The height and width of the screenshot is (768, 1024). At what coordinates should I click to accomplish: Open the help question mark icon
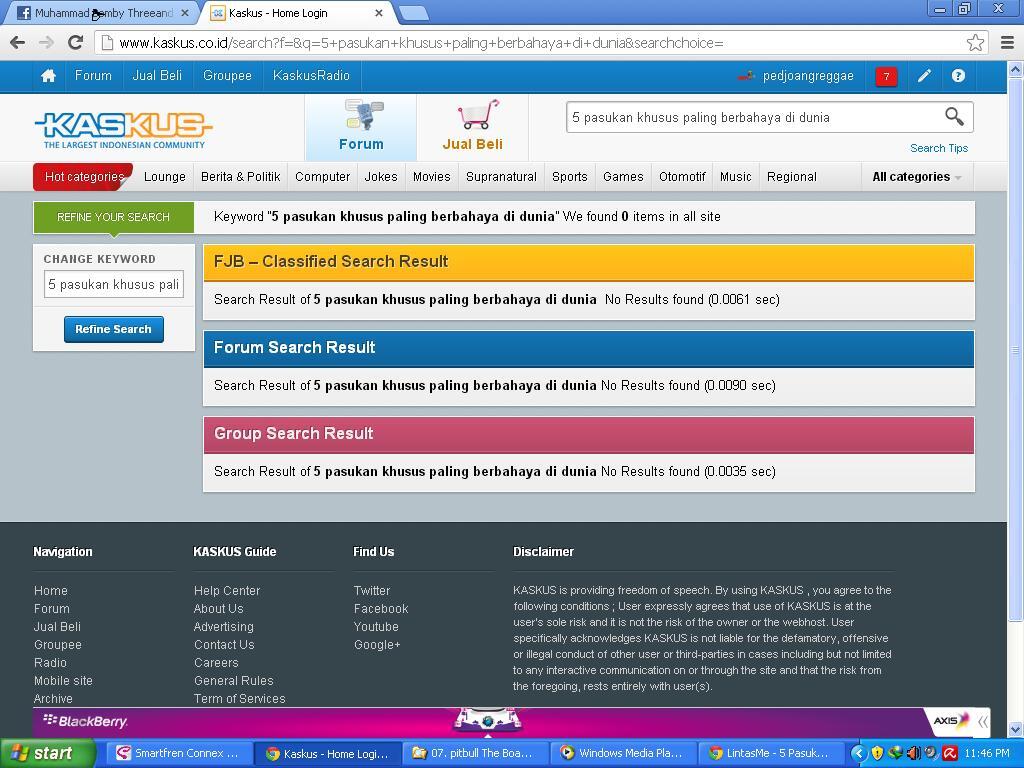(x=958, y=76)
